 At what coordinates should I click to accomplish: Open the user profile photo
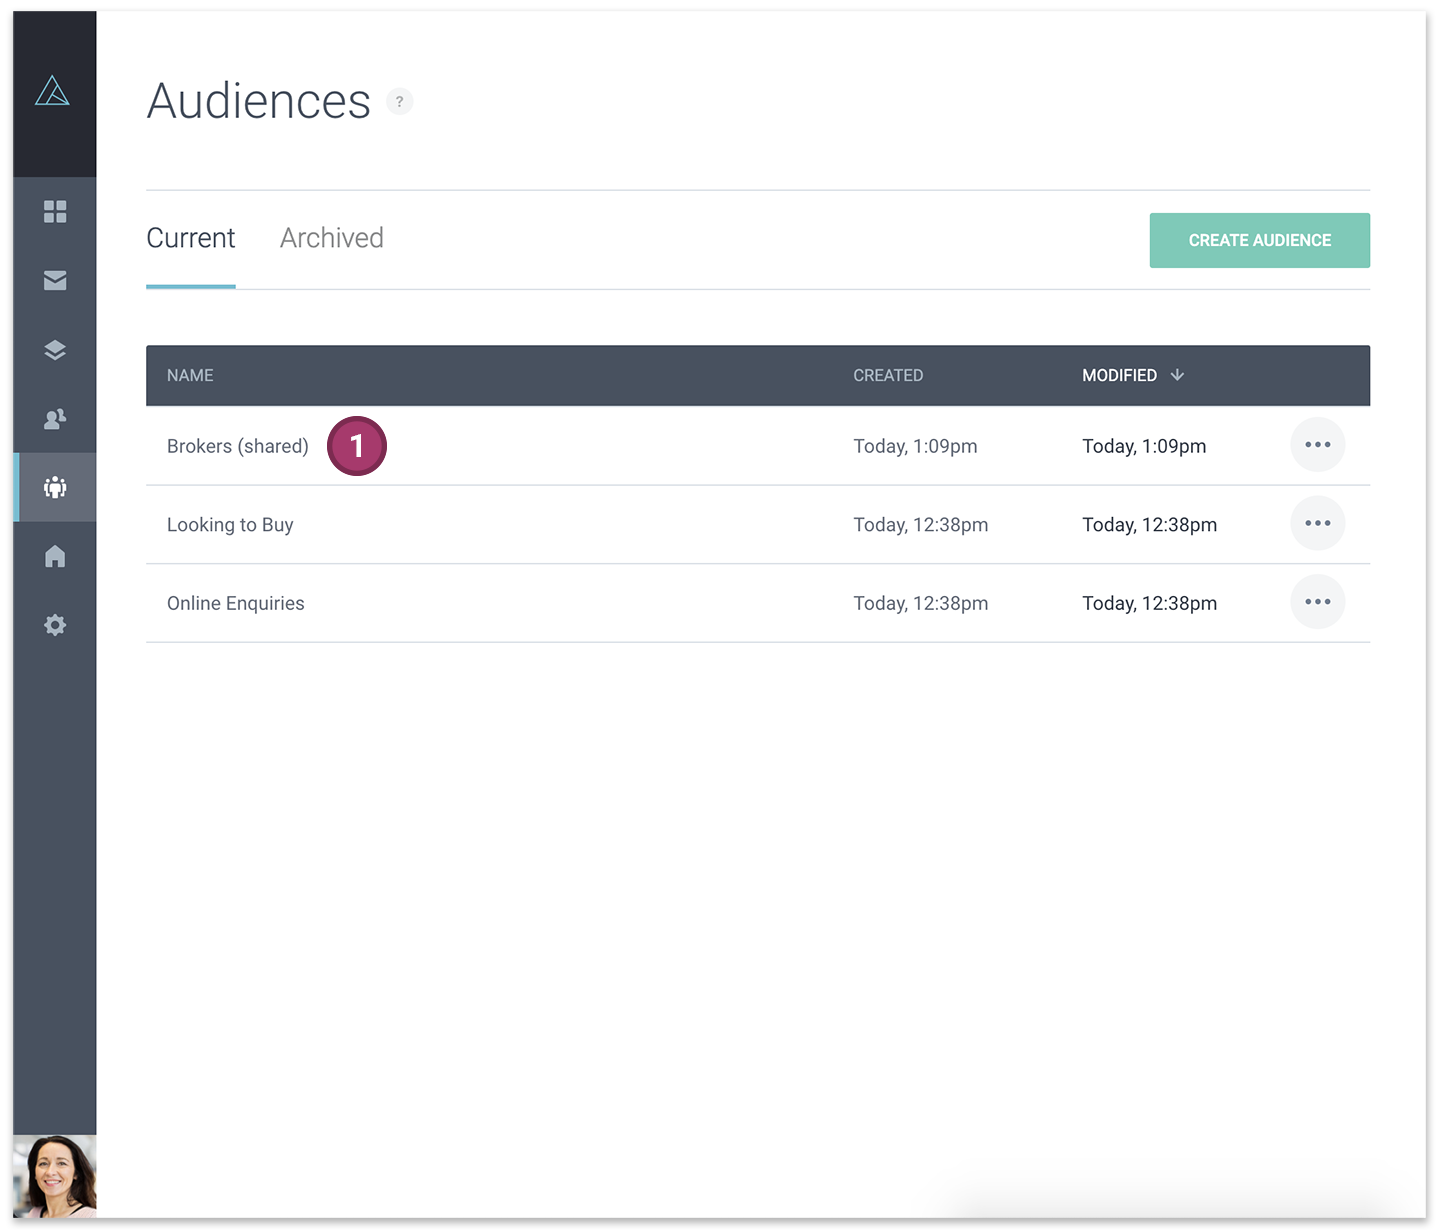coord(55,1176)
